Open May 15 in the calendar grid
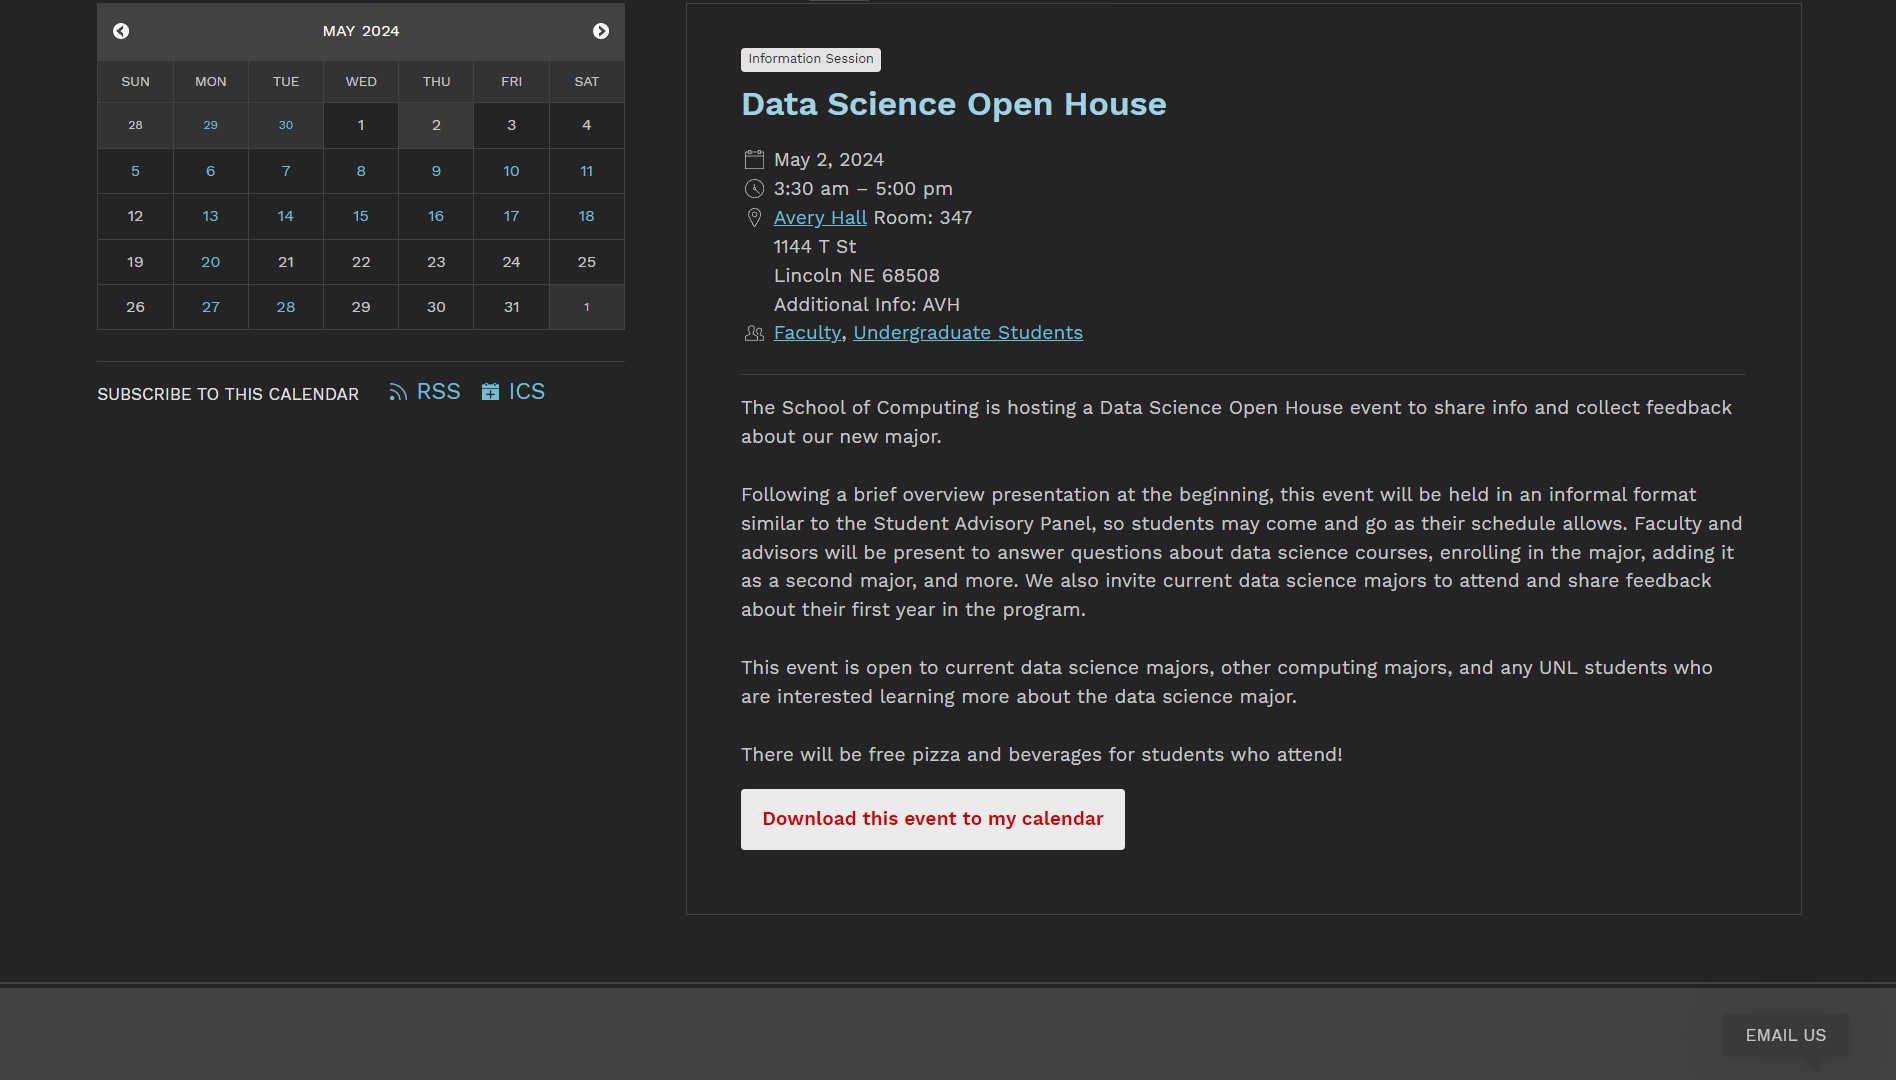Screen dimensions: 1896x1080 coord(361,216)
